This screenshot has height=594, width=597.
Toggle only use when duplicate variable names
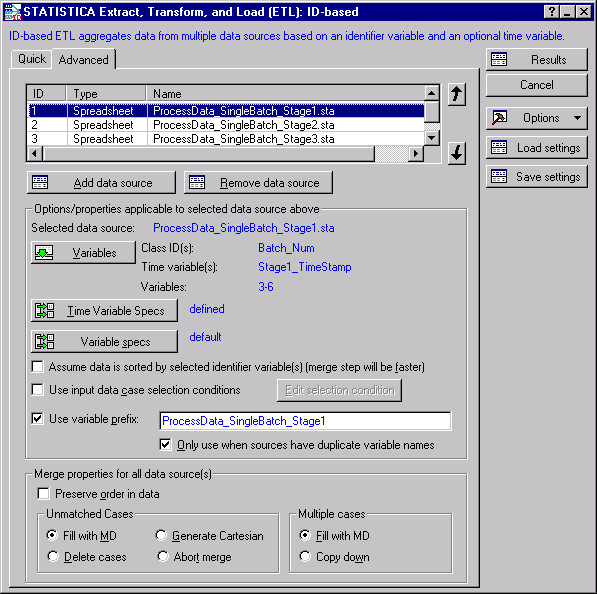[165, 444]
